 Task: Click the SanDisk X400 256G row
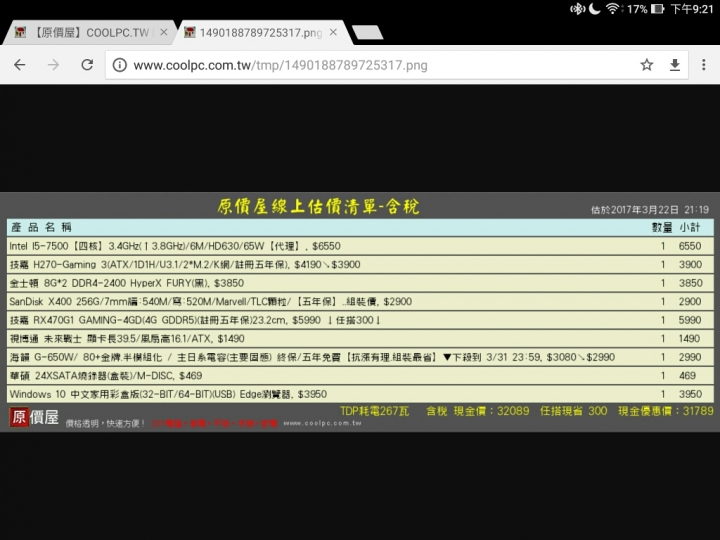point(360,302)
